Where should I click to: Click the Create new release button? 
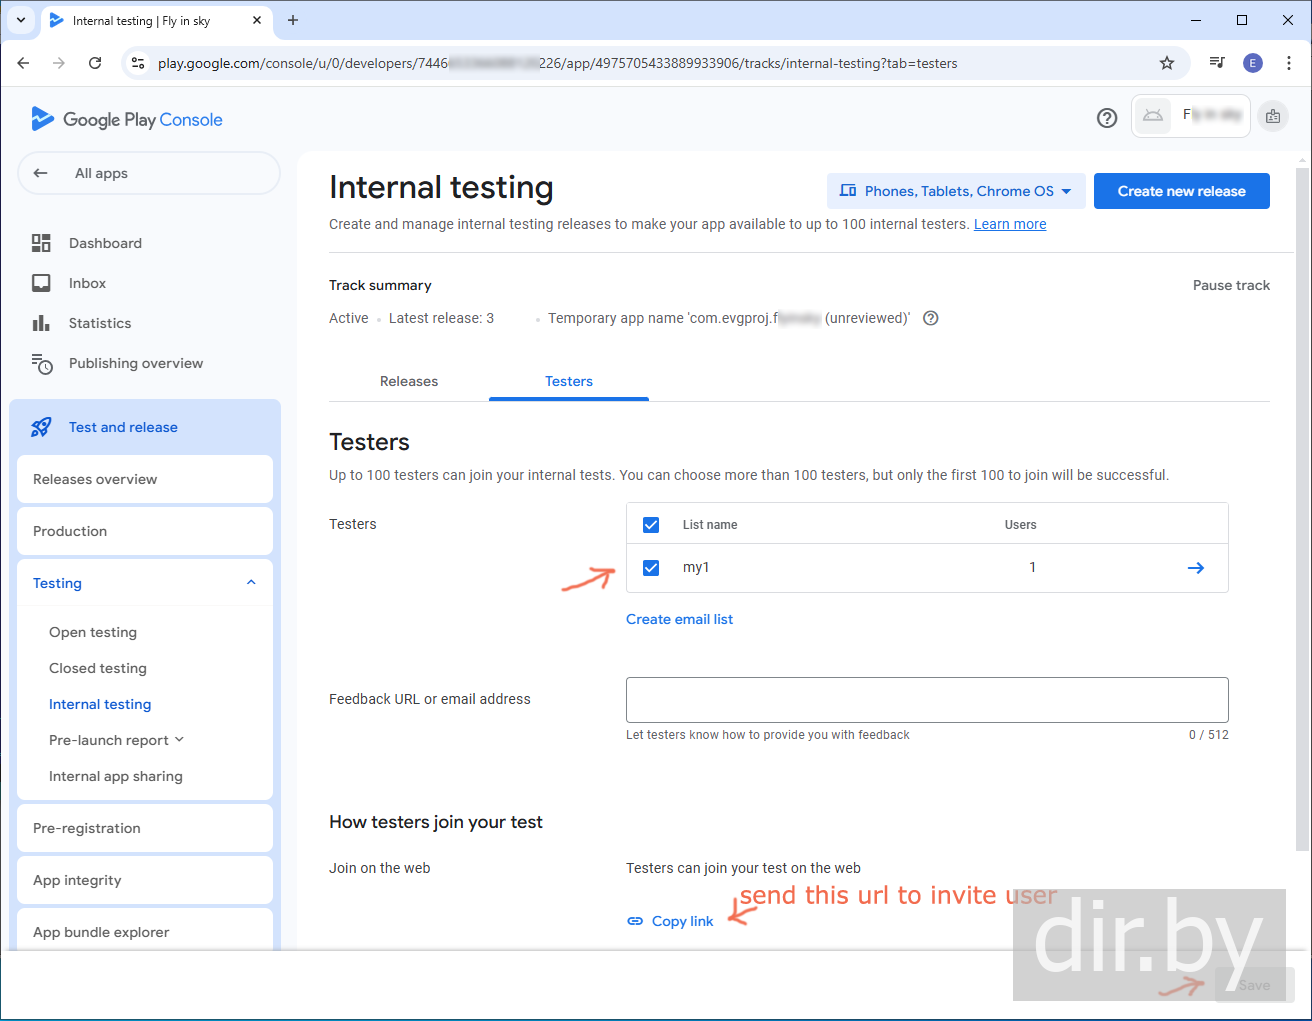tap(1181, 191)
